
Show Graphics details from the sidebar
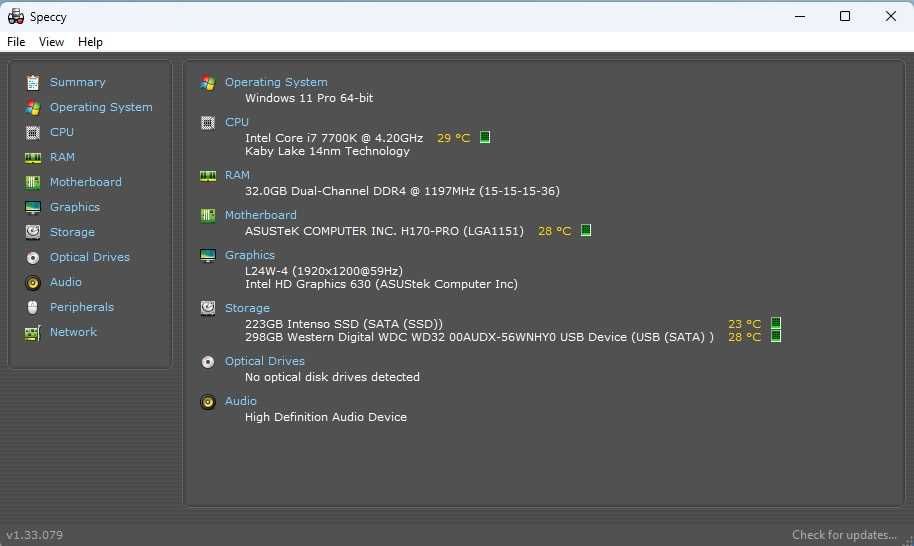click(75, 207)
